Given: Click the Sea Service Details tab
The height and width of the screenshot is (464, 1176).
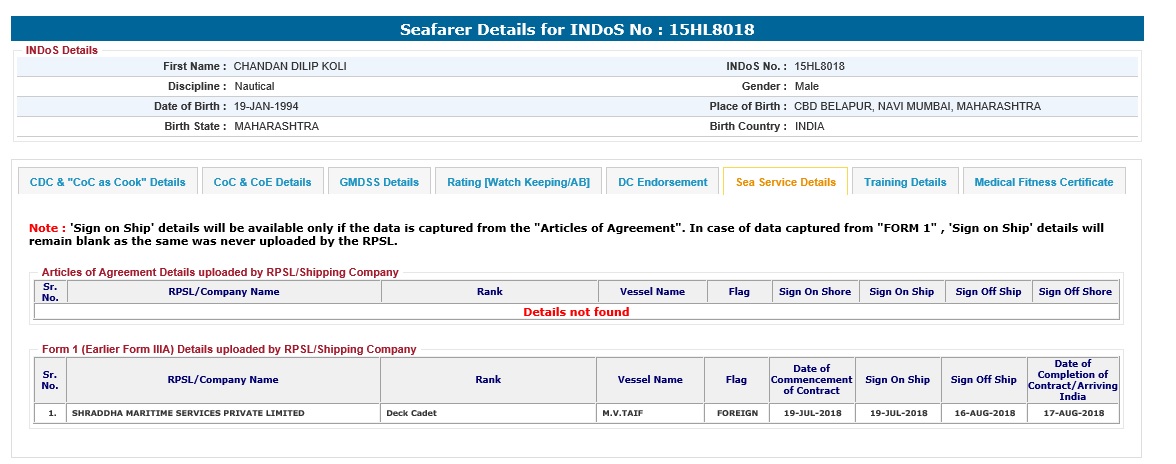Looking at the screenshot, I should click(785, 182).
